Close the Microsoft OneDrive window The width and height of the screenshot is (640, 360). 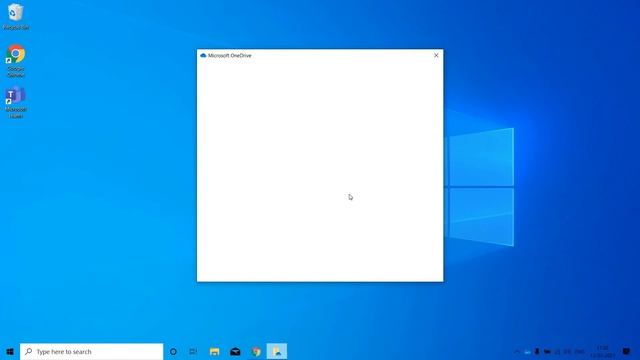pos(436,55)
